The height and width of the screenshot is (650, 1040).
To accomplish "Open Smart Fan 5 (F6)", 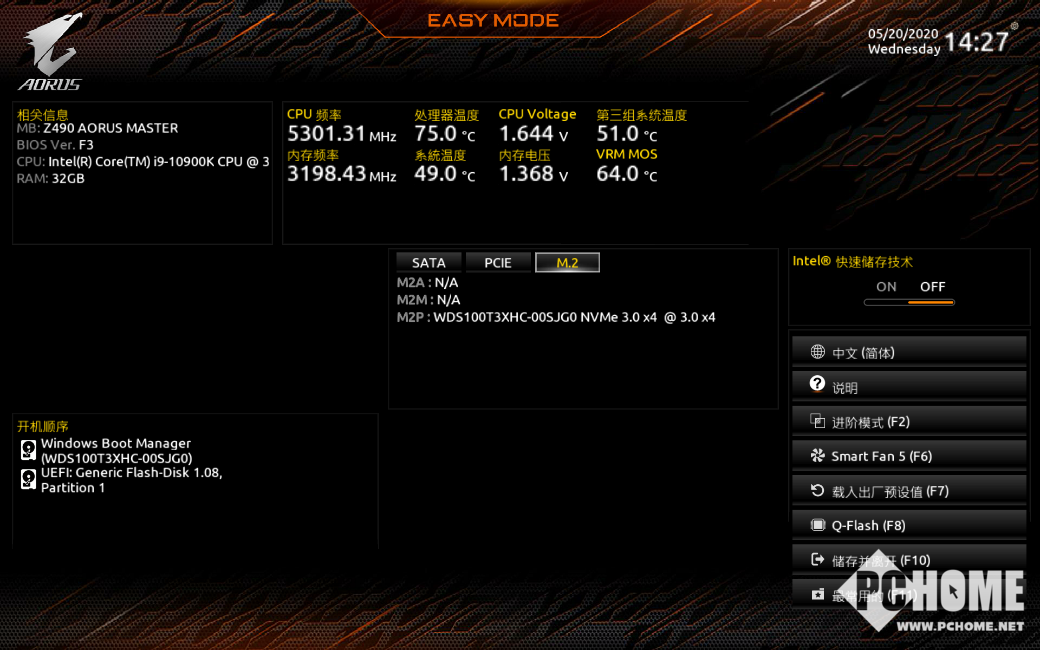I will point(909,456).
